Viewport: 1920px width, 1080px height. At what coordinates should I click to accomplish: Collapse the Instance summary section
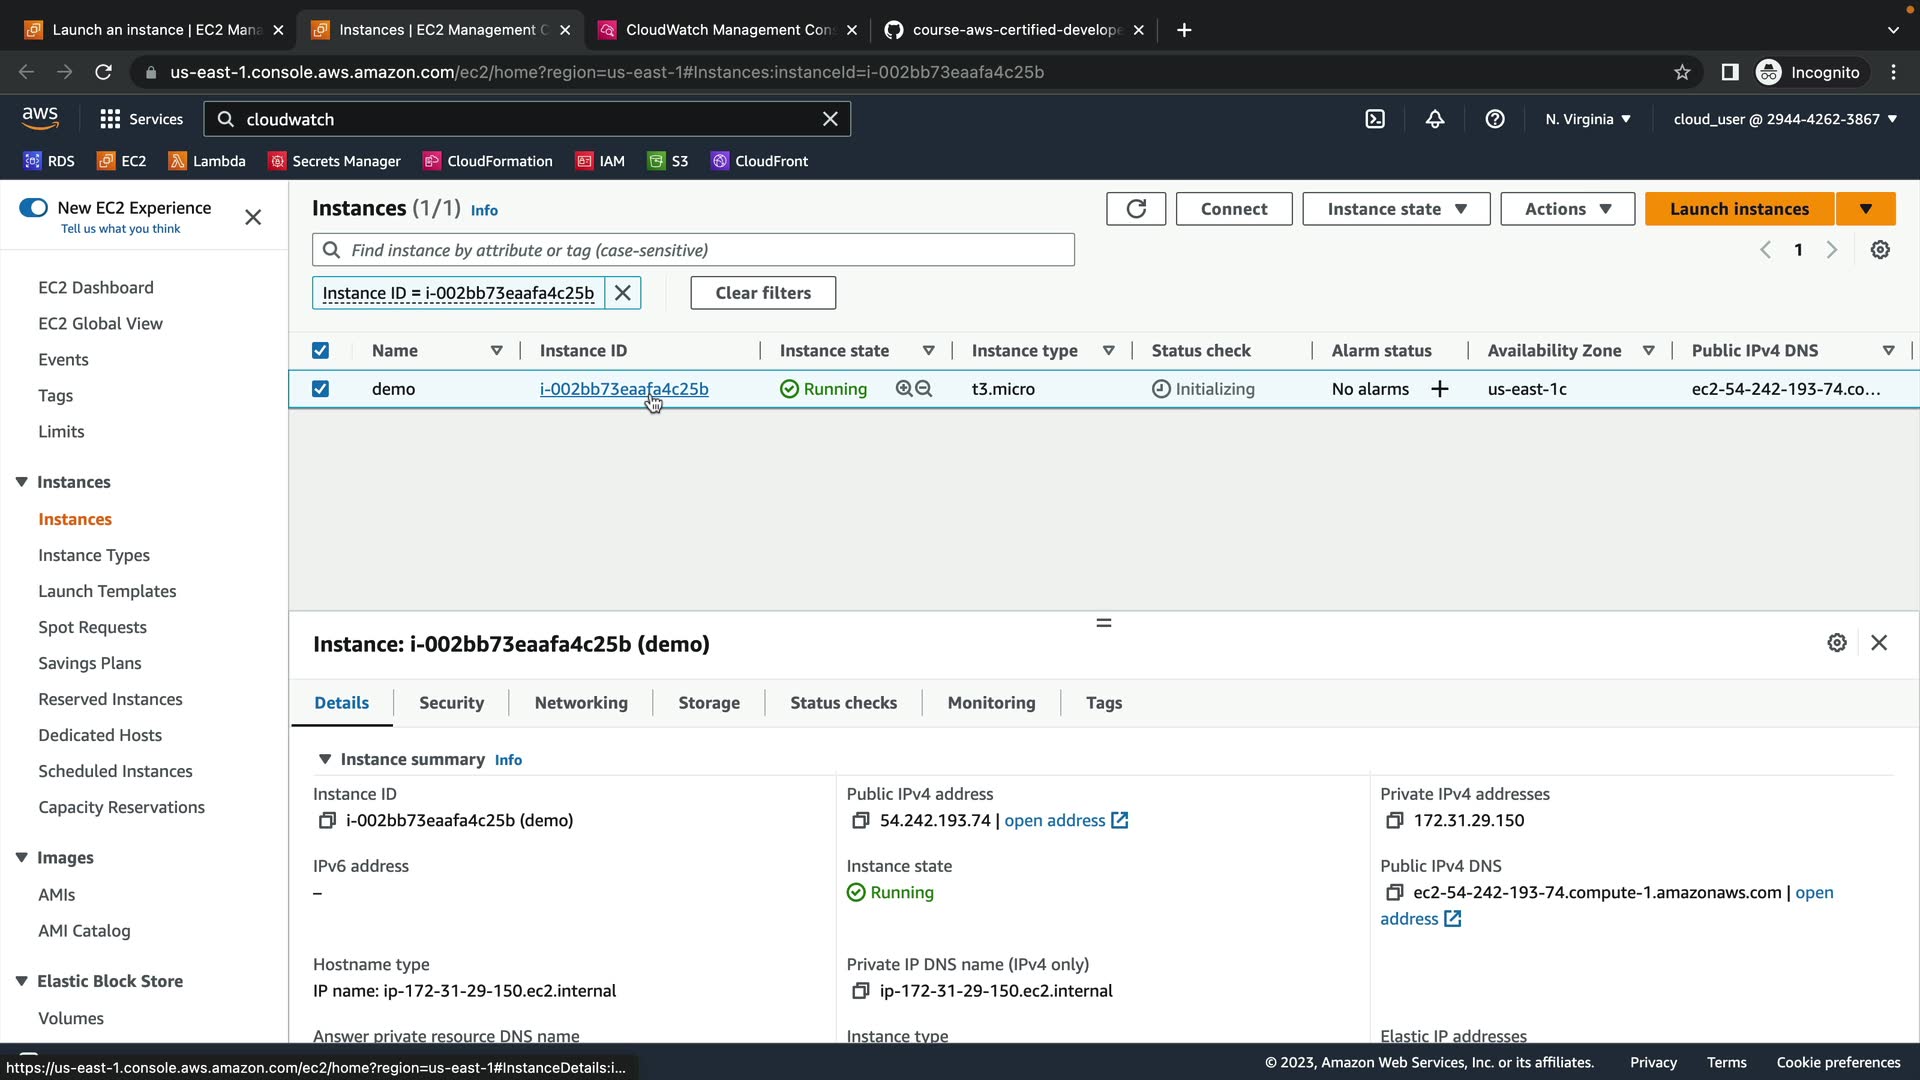pos(325,760)
